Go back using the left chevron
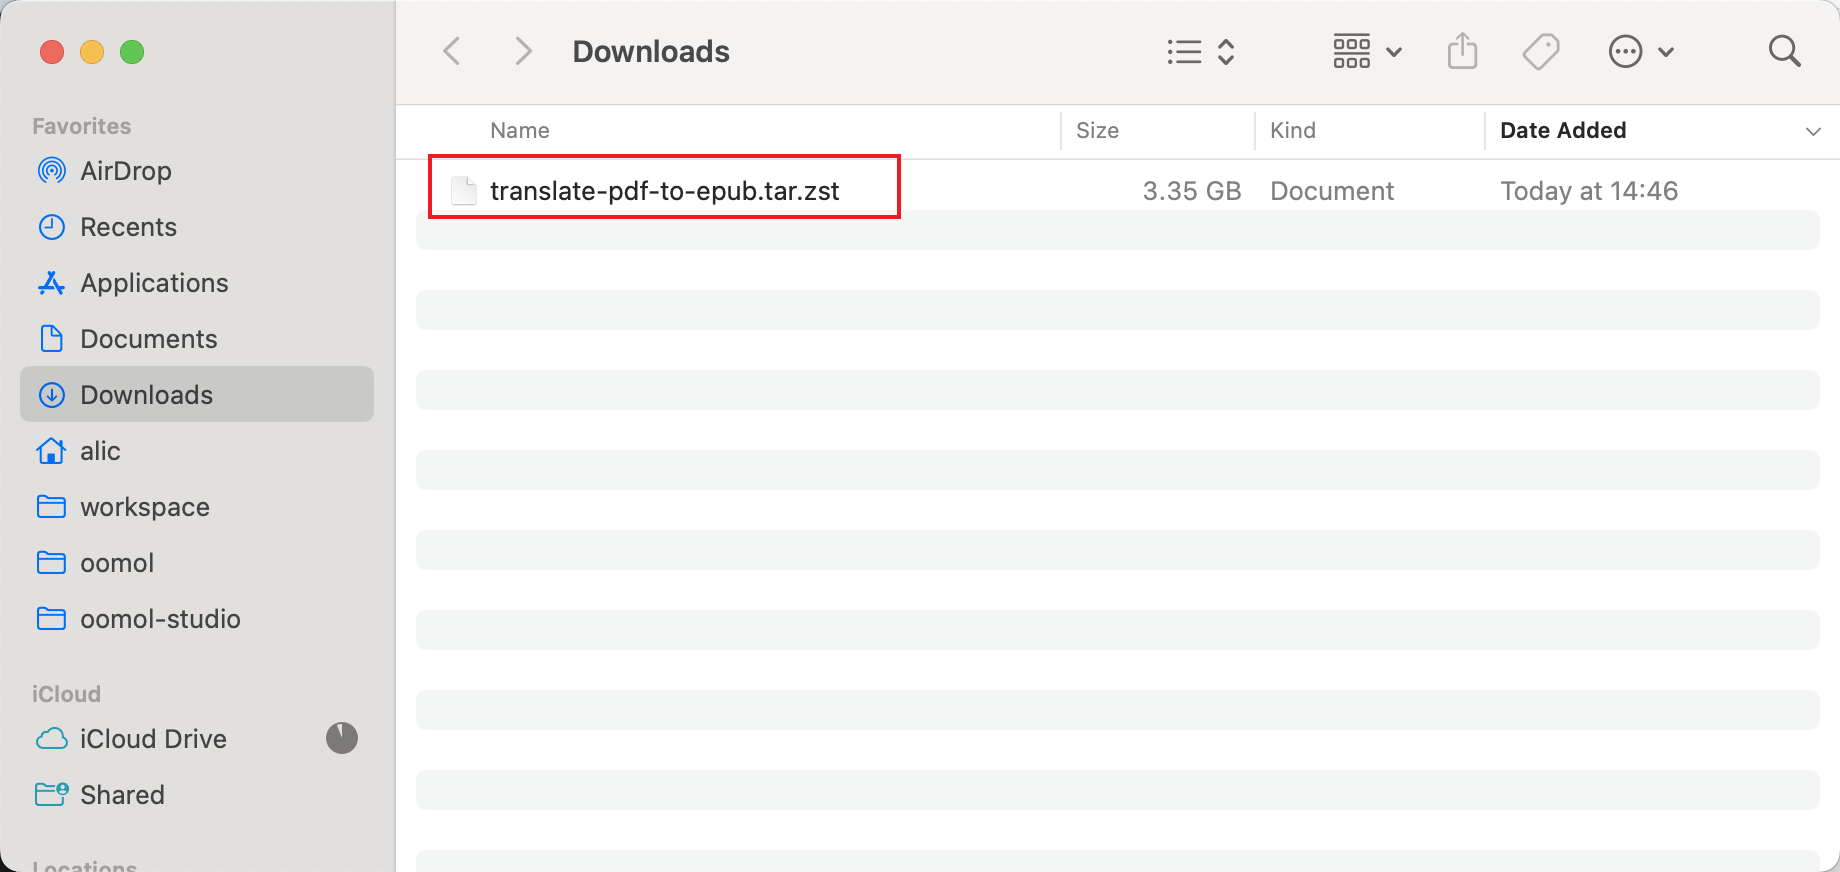1840x872 pixels. (452, 51)
